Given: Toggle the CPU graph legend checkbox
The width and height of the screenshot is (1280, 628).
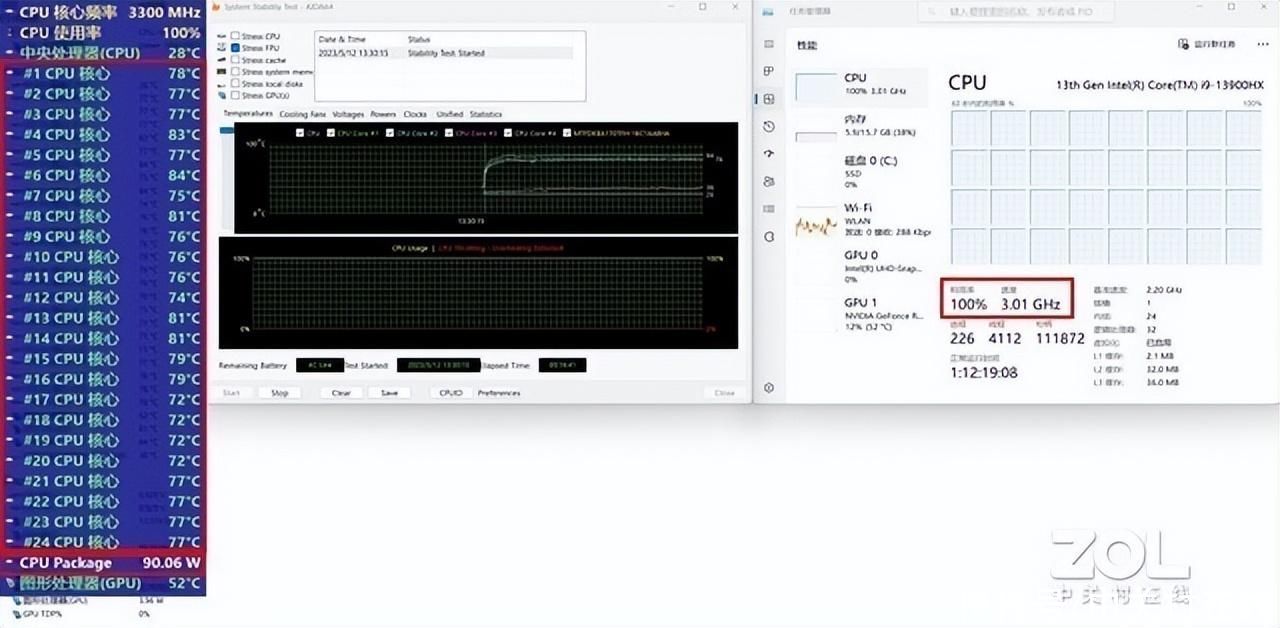Looking at the screenshot, I should pos(300,132).
